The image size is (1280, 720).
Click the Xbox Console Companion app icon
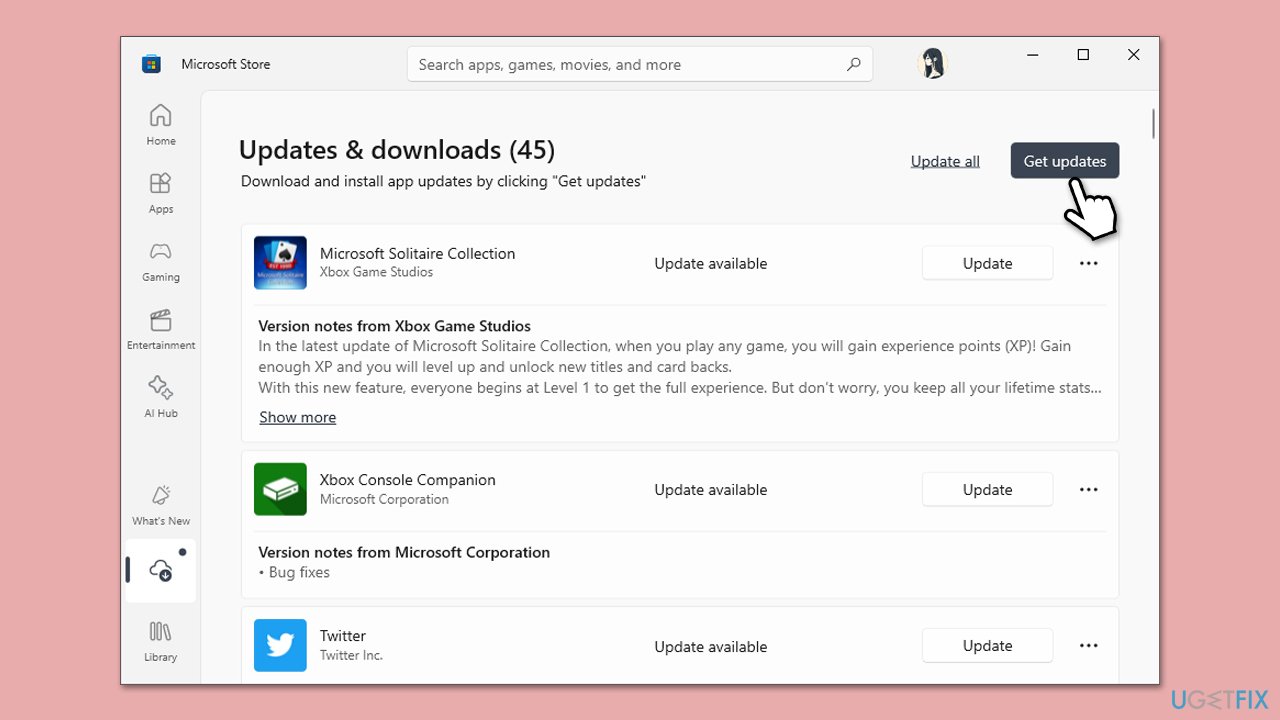point(280,489)
